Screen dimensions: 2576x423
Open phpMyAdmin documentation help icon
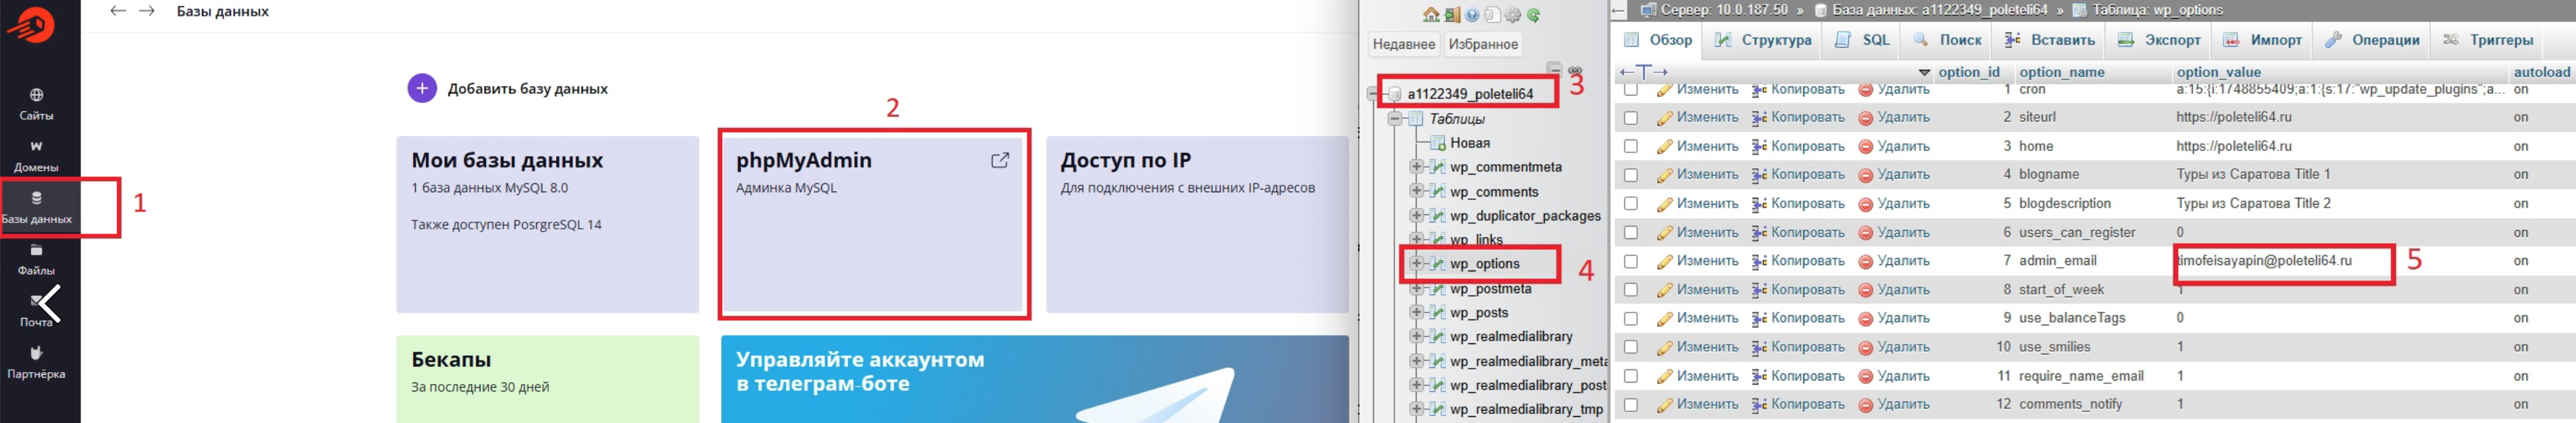1472,15
